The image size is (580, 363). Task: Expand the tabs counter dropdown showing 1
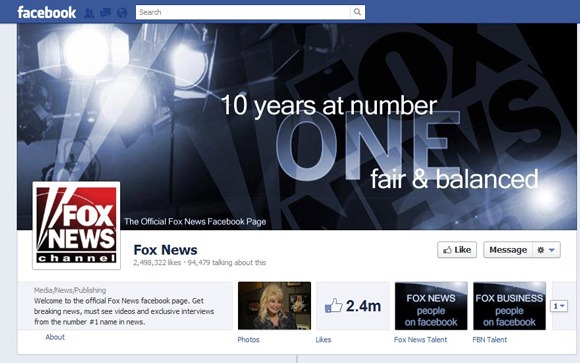(559, 306)
